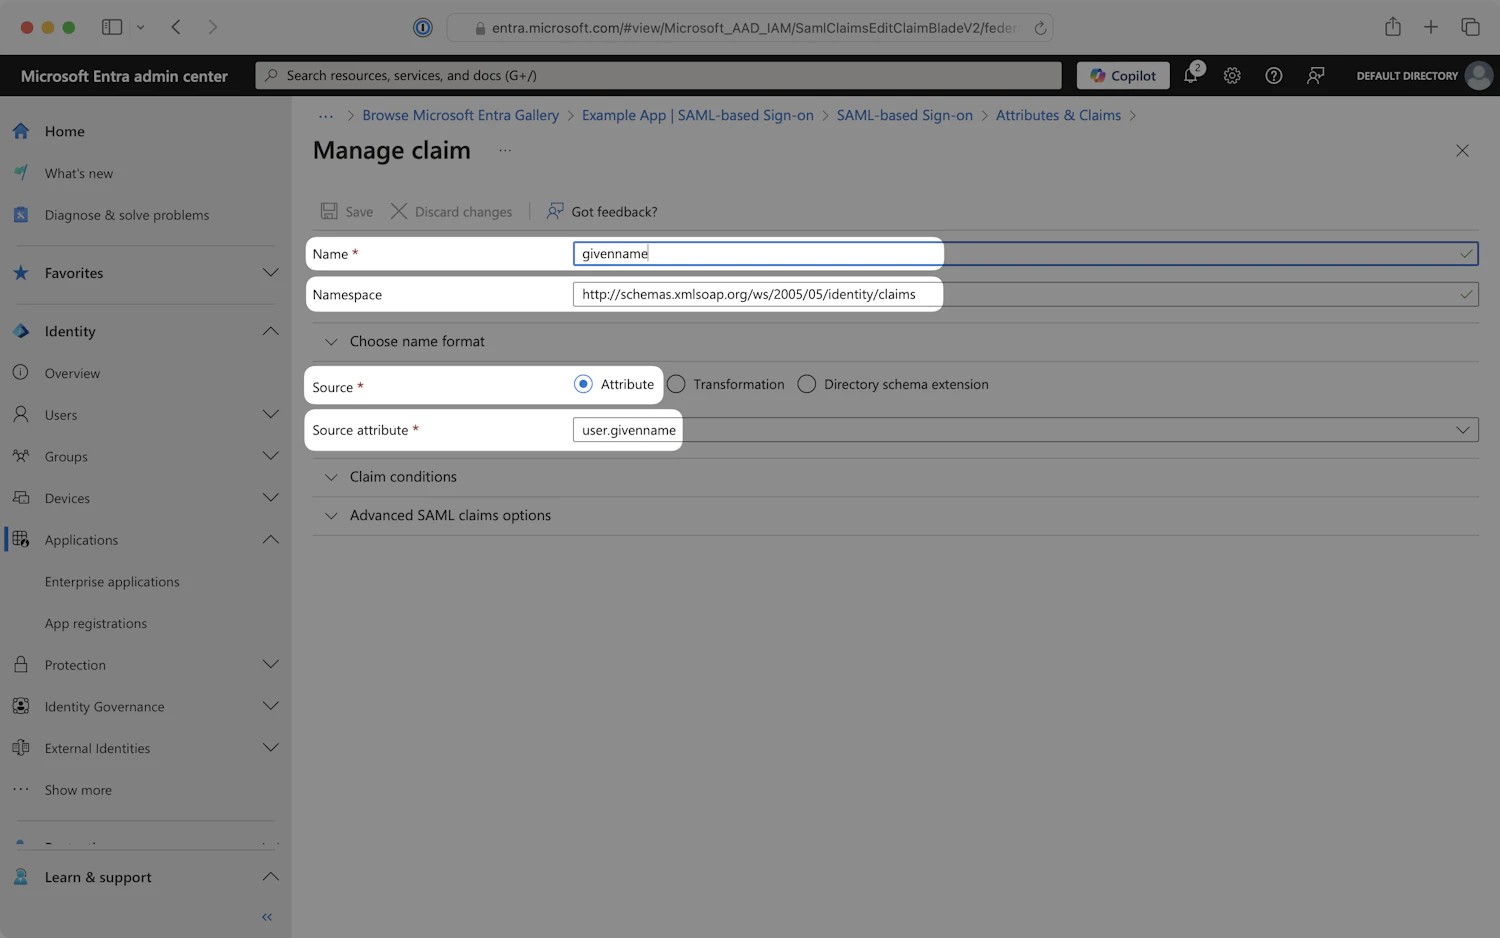Viewport: 1500px width, 938px height.
Task: Open Enterprise applications
Action: (112, 582)
